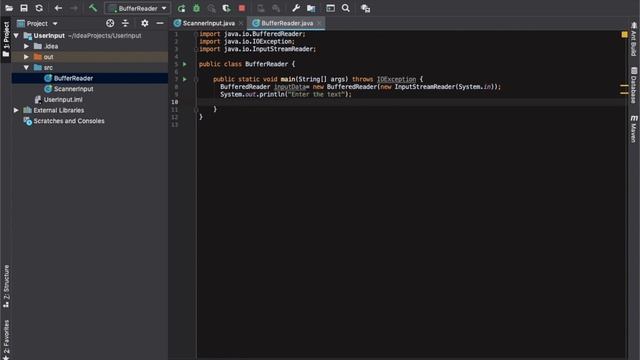Toggle the 1: Project tool window tab
Image resolution: width=640 pixels, height=360 pixels.
click(6, 40)
